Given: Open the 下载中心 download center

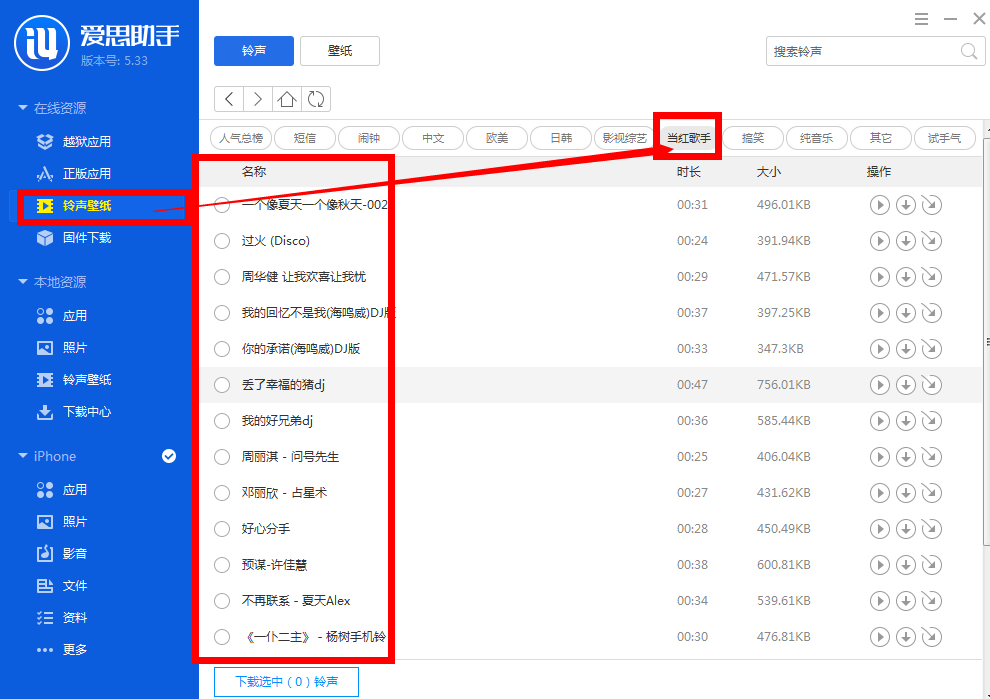Looking at the screenshot, I should pos(77,412).
